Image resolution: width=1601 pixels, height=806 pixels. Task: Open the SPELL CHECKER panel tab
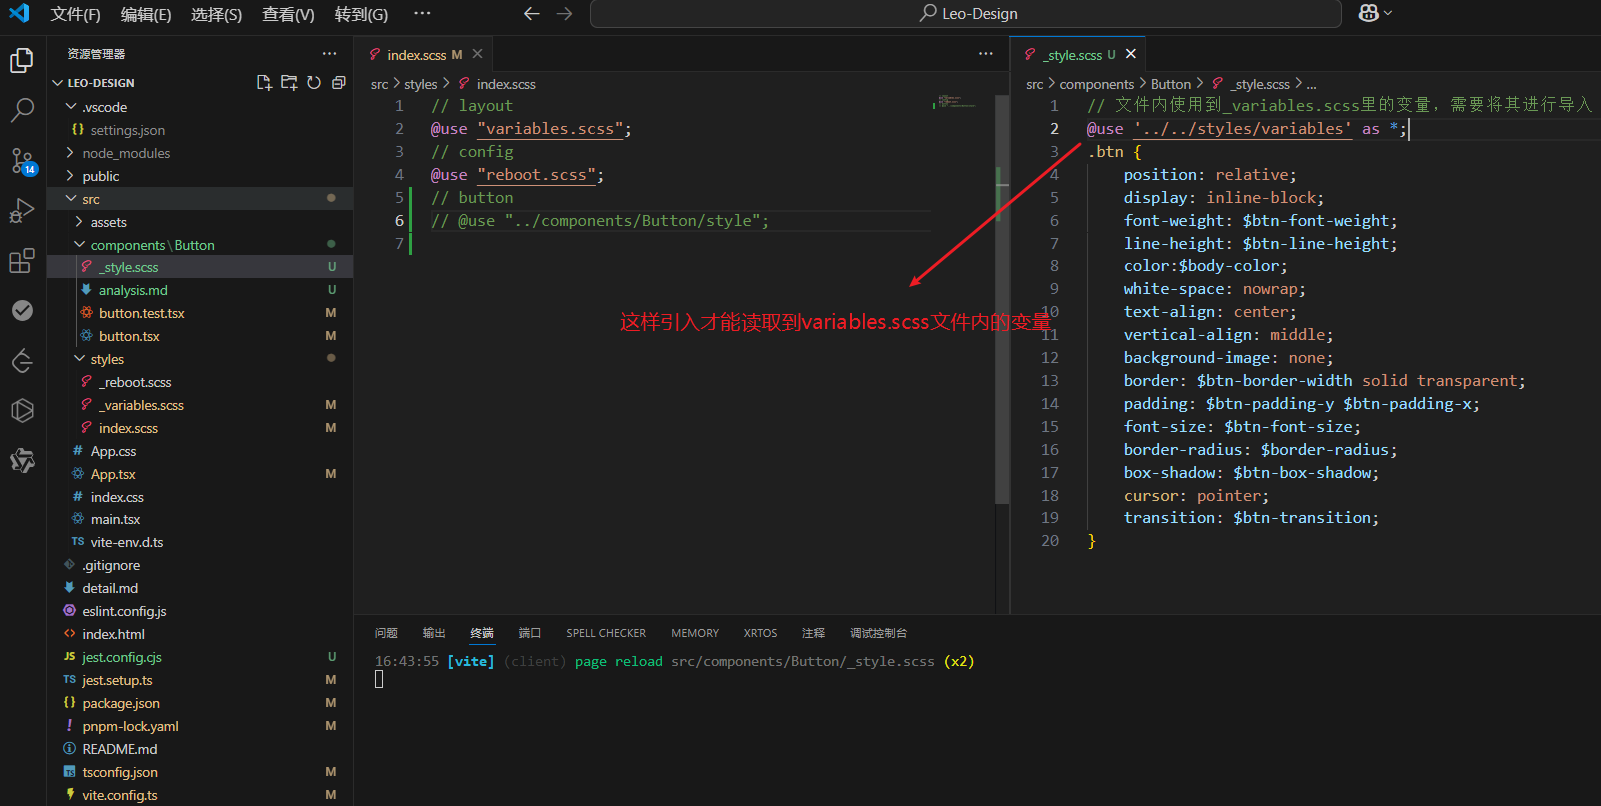coord(606,633)
